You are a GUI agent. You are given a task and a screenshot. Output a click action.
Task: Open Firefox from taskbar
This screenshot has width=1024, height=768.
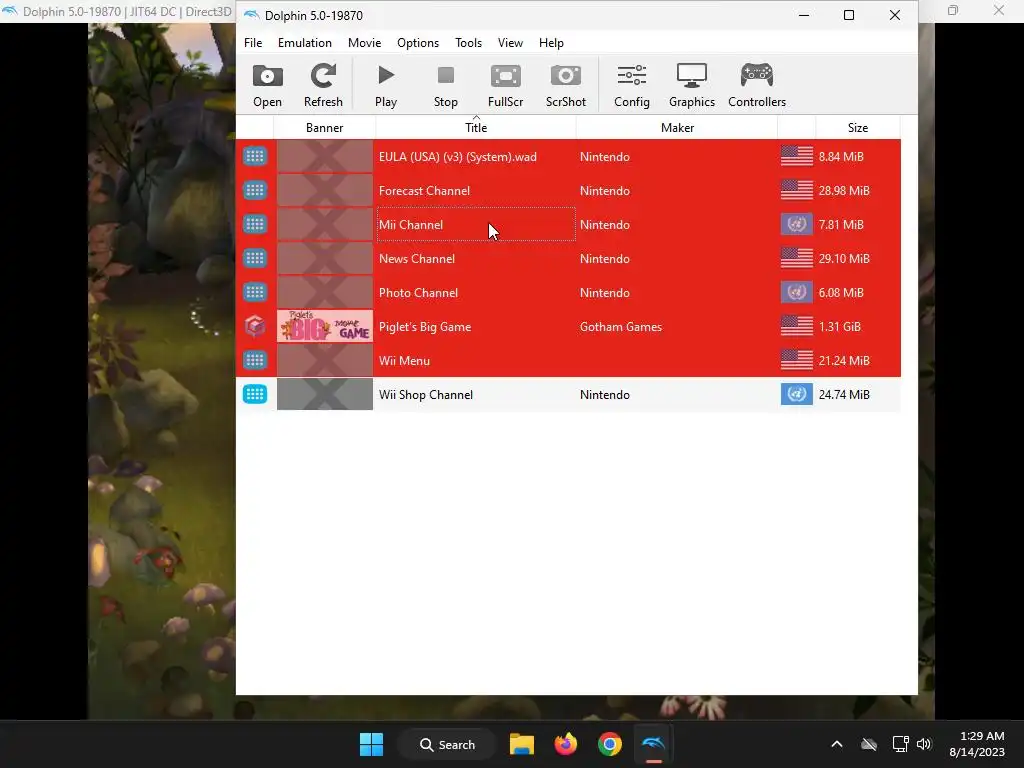point(566,744)
